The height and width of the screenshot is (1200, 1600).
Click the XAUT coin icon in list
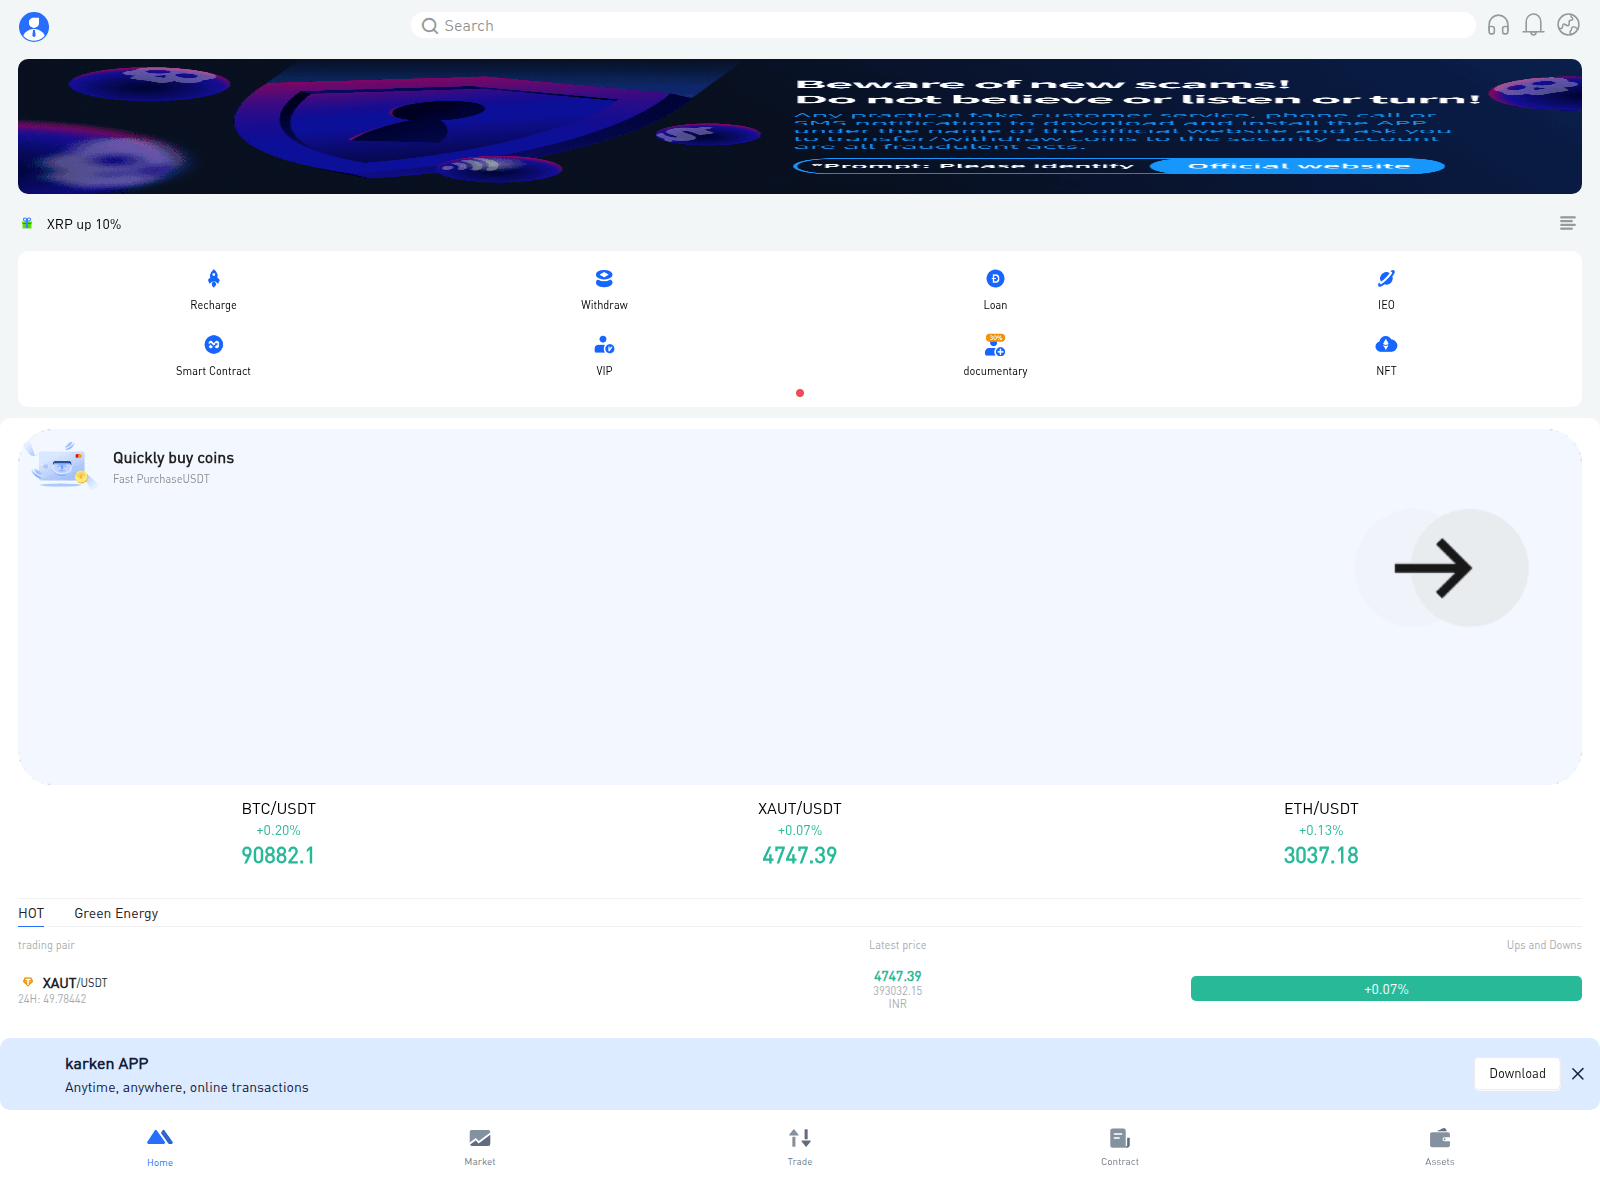(28, 982)
